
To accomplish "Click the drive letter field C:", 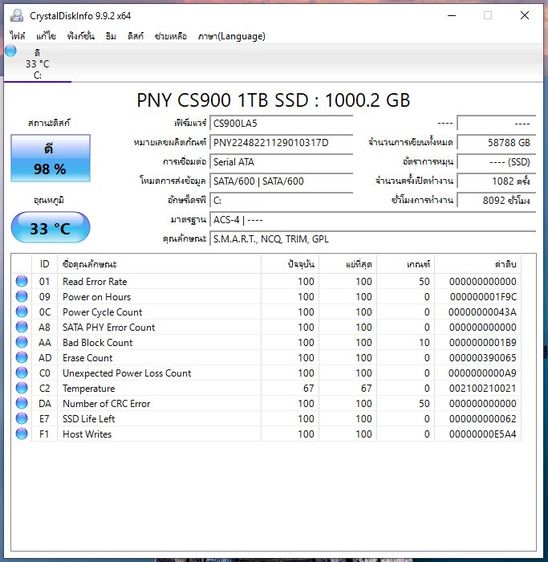I will [x=281, y=200].
